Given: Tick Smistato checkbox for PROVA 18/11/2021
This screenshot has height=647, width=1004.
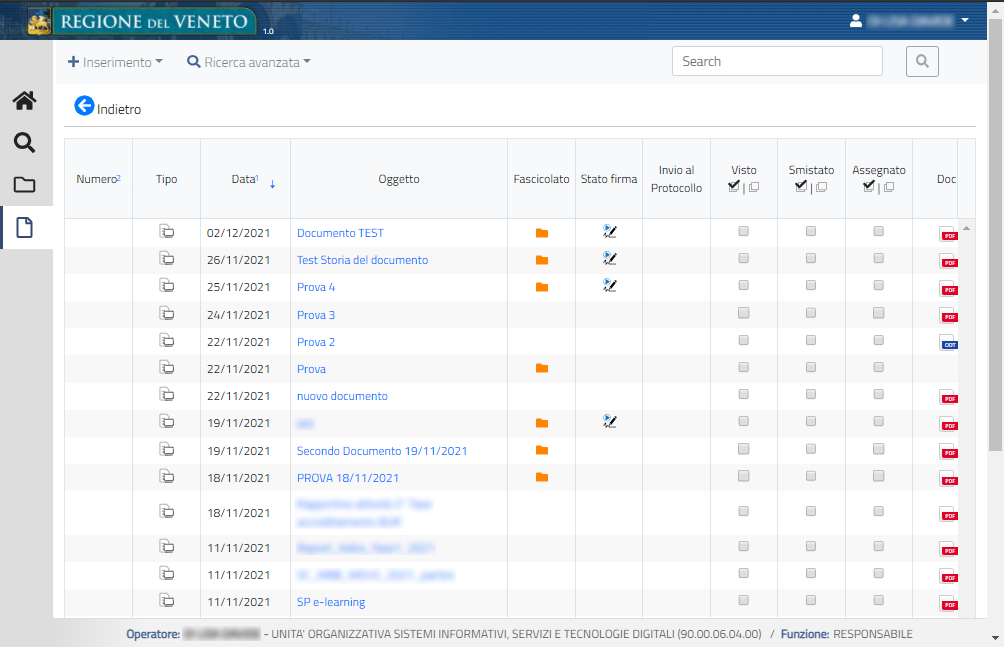Looking at the screenshot, I should click(x=811, y=476).
